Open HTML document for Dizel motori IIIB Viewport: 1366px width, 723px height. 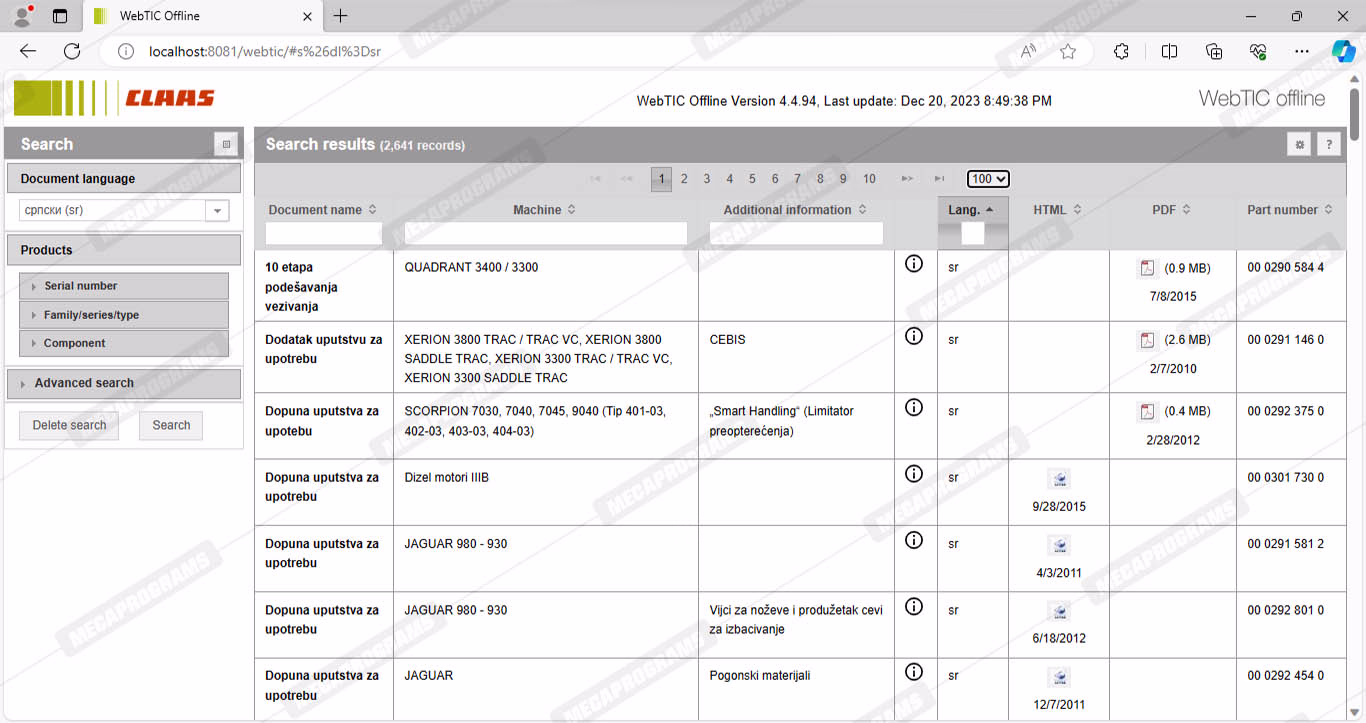pos(1059,479)
